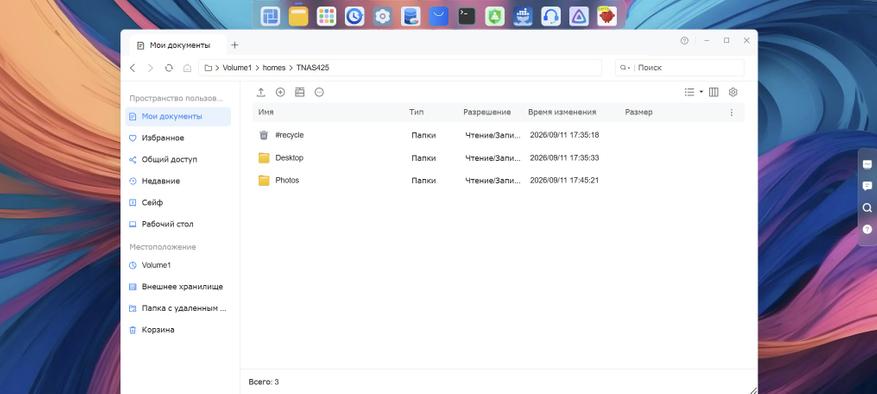Screen dimensions: 877x394
Task: Click the Photos folder icon
Action: tap(264, 181)
